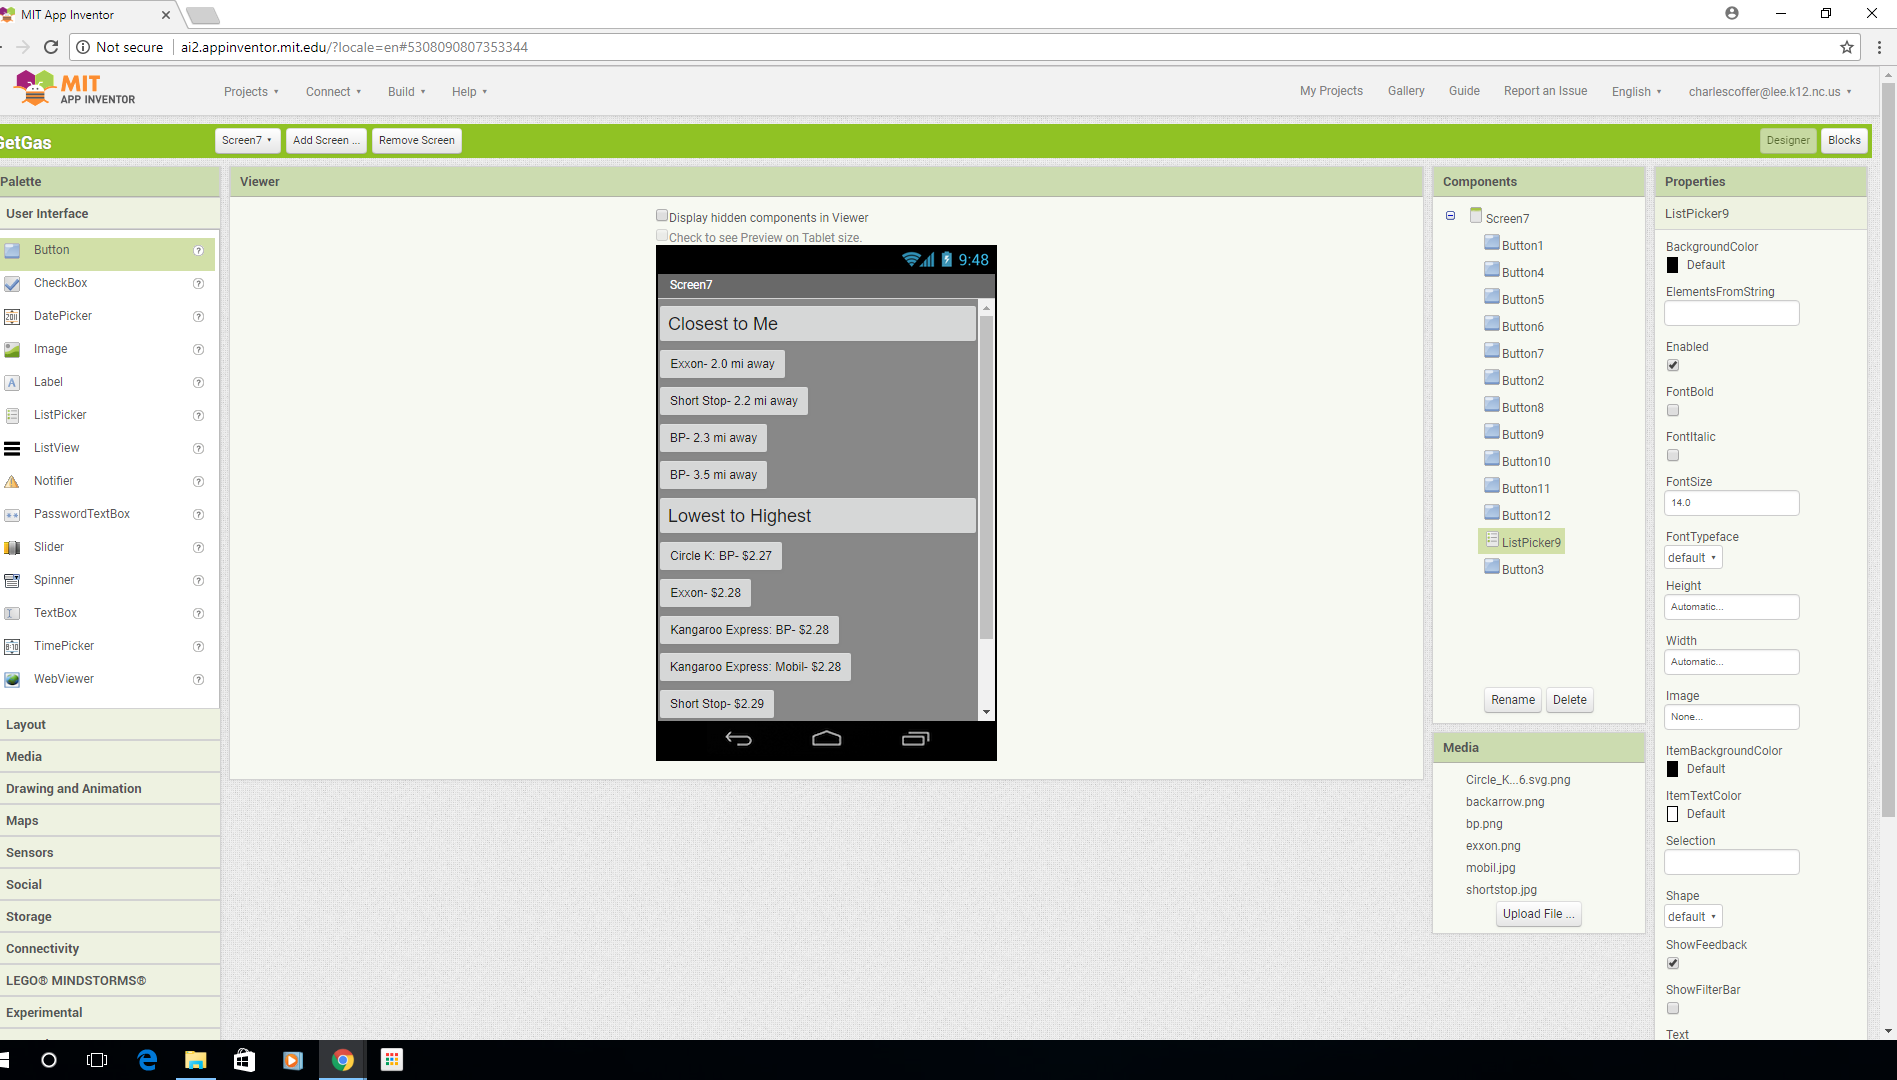Expand the Media palette section

pos(110,757)
